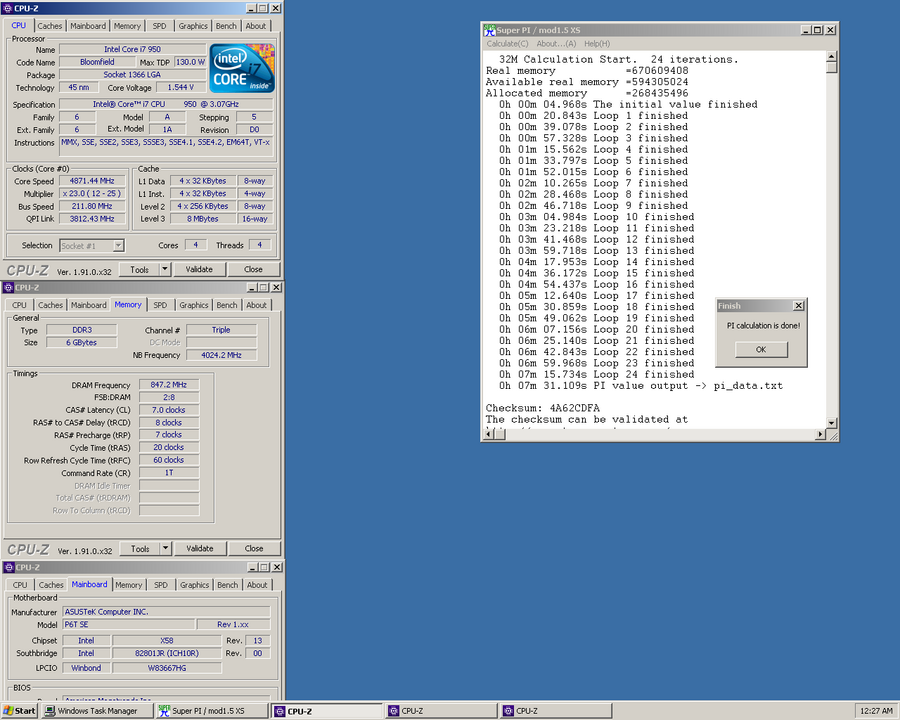The height and width of the screenshot is (720, 900).
Task: Click the top CPU-Z window title icon
Action: [8, 8]
